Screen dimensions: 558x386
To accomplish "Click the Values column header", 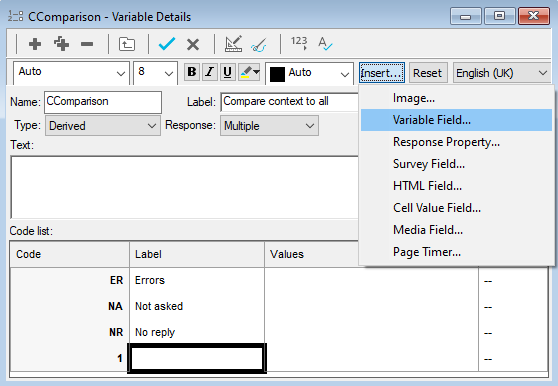I will [x=312, y=254].
